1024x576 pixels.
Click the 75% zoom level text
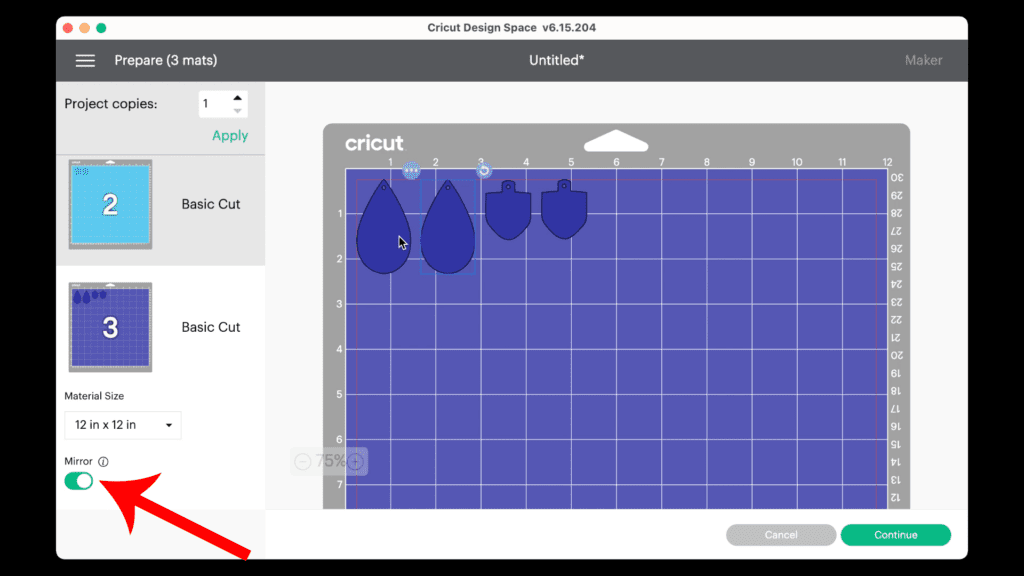330,462
